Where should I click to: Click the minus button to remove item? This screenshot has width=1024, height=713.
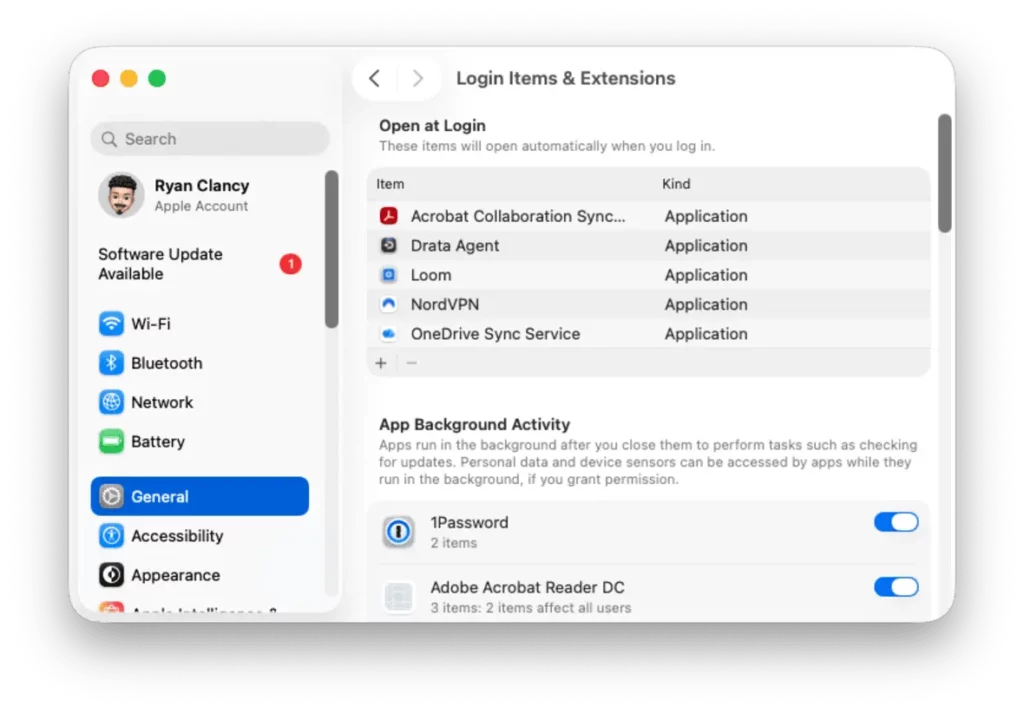click(411, 363)
